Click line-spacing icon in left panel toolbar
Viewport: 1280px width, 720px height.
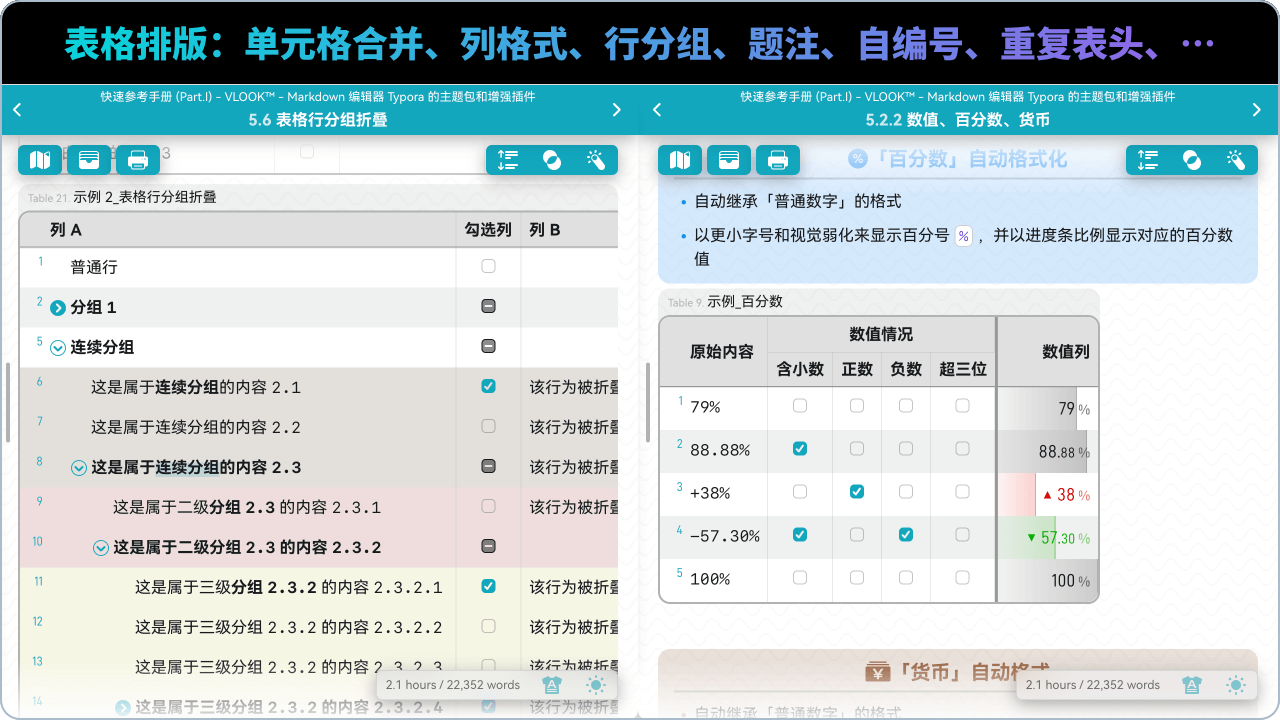click(x=508, y=160)
